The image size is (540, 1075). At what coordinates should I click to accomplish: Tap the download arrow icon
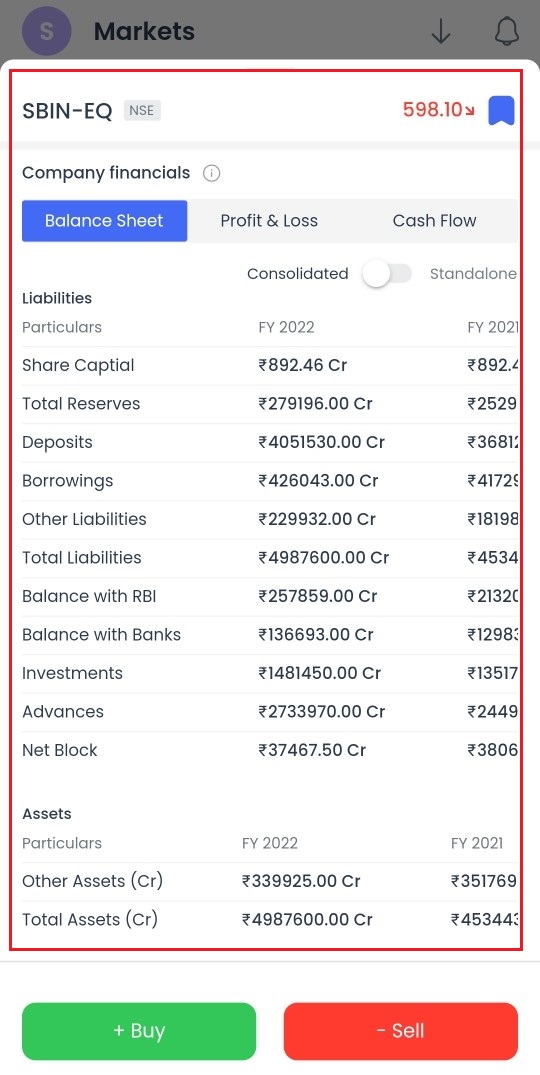click(x=441, y=32)
